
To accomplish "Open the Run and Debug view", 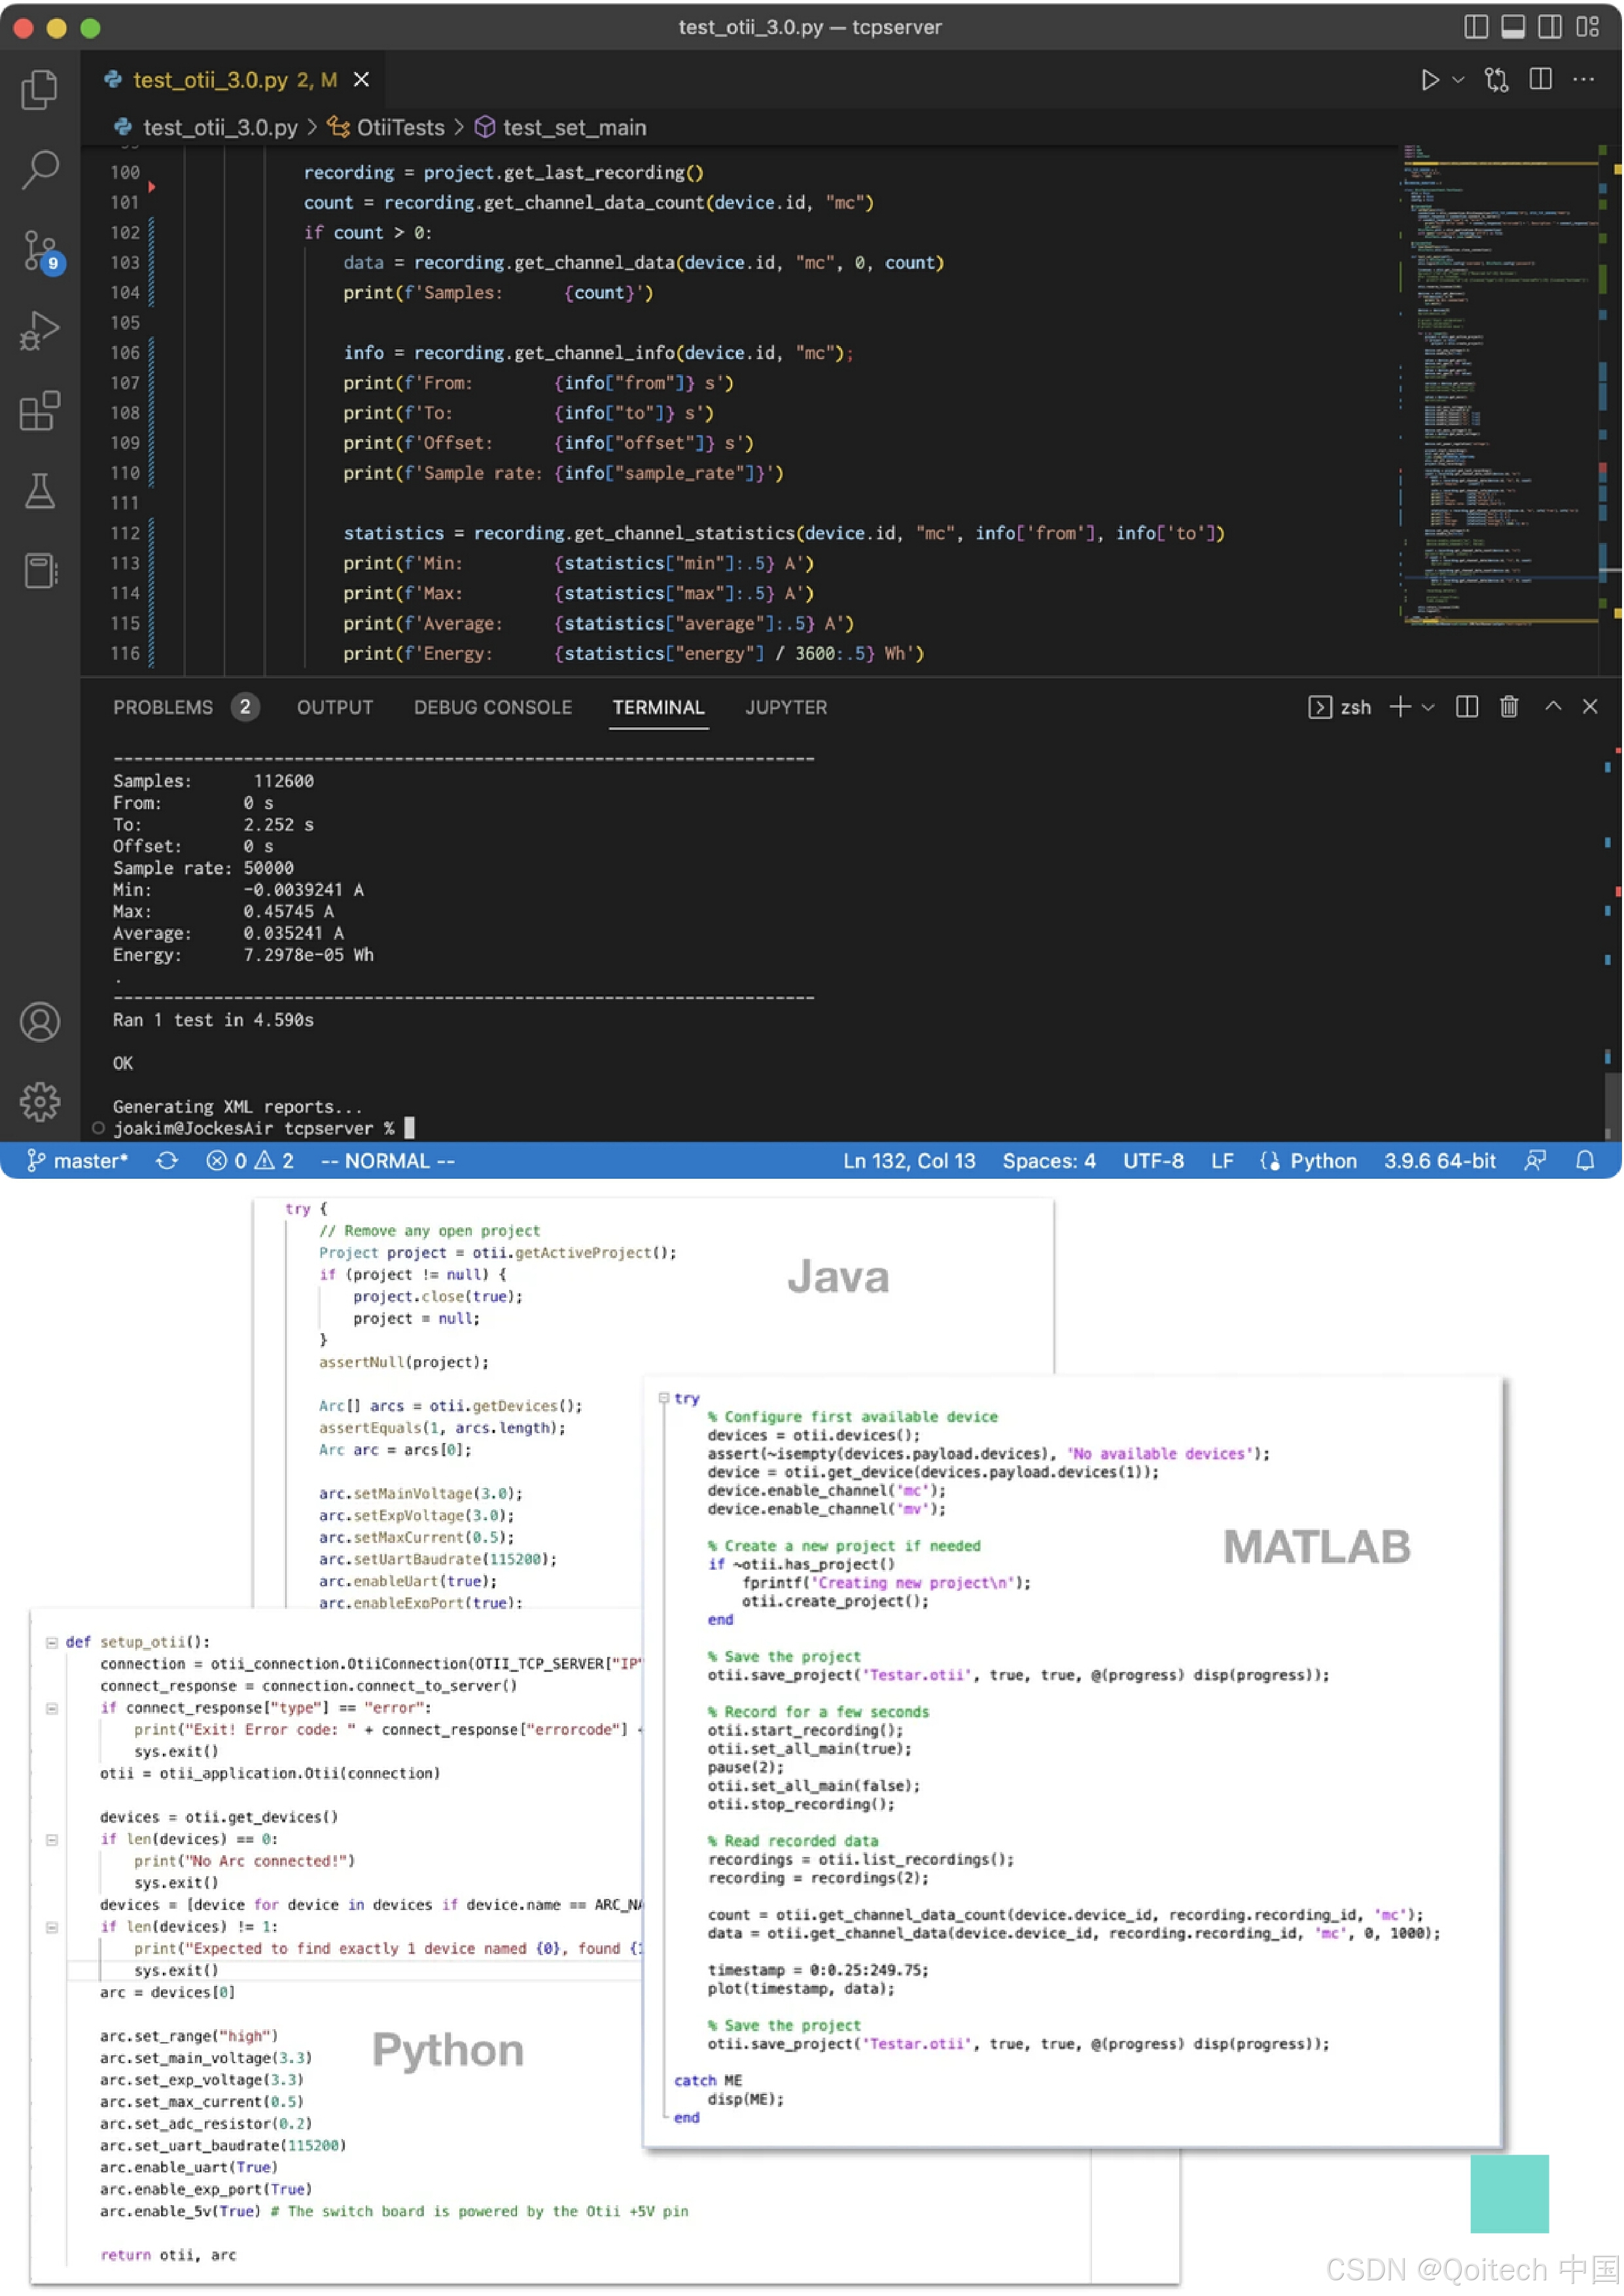I will point(39,331).
